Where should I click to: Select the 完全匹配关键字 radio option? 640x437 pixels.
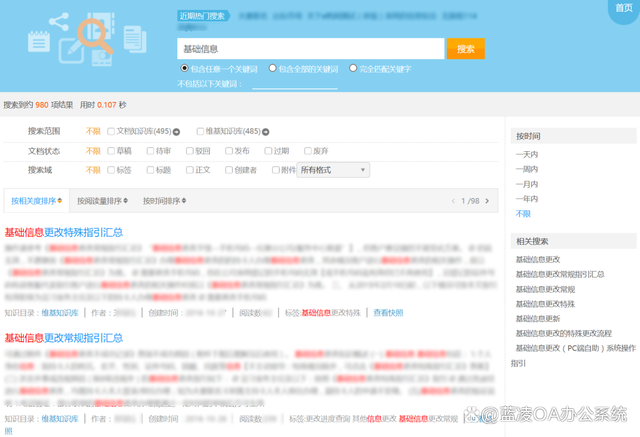pos(353,68)
